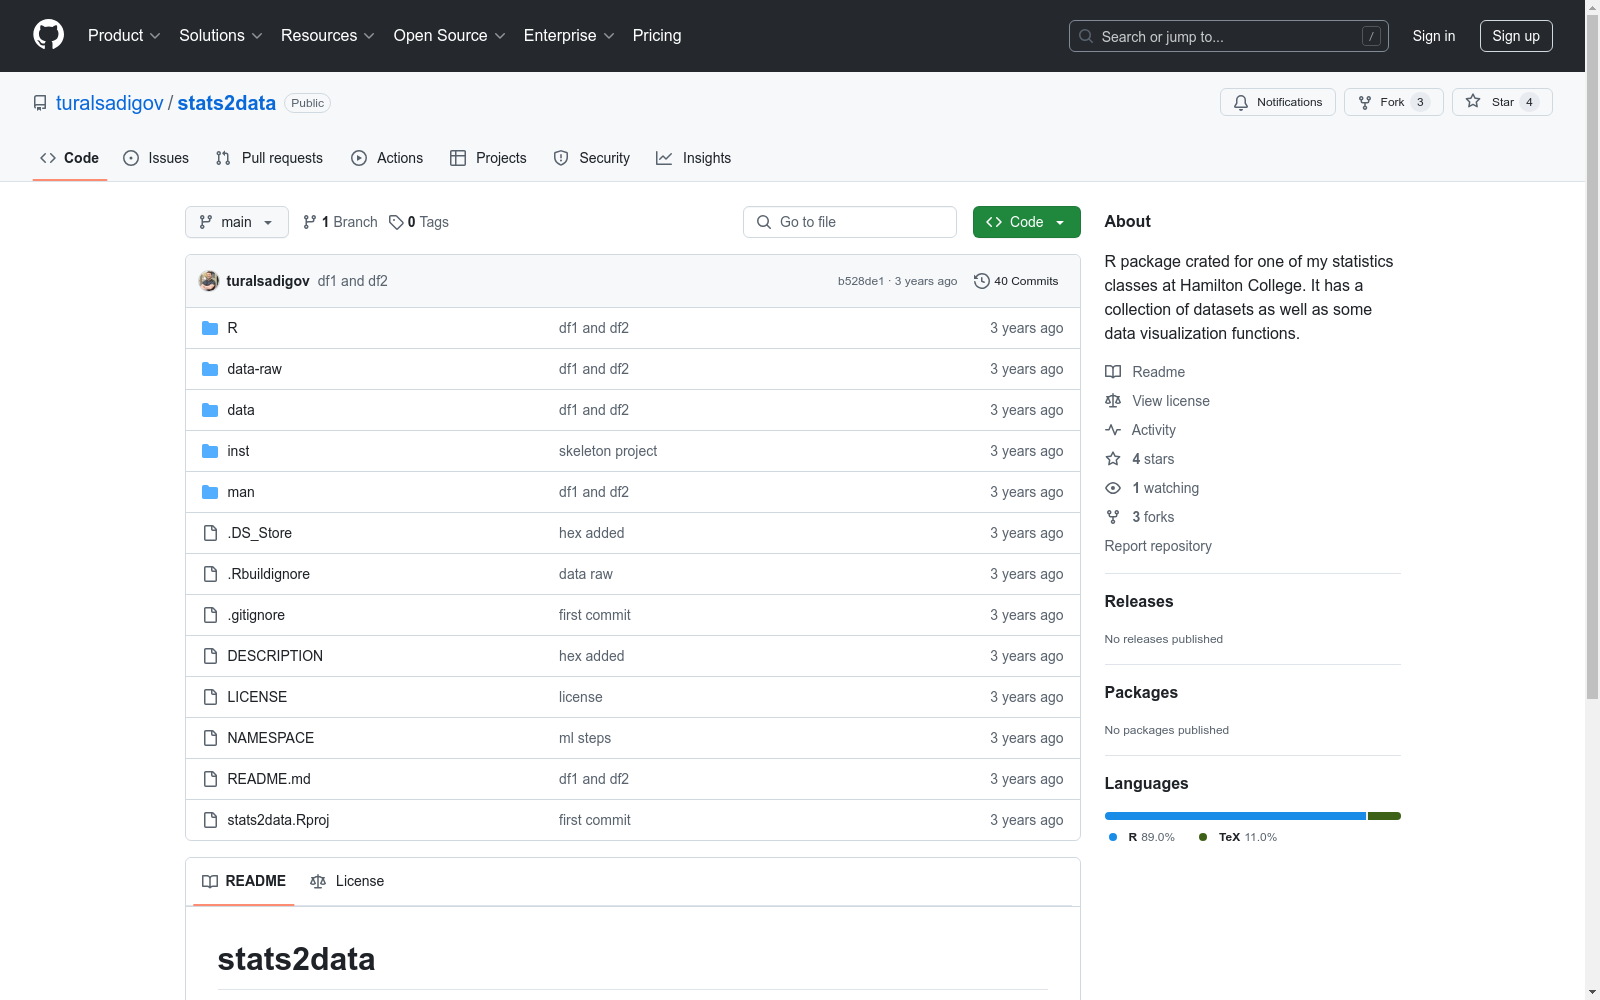The height and width of the screenshot is (1000, 1600).
Task: Expand the Resources menu
Action: click(328, 35)
